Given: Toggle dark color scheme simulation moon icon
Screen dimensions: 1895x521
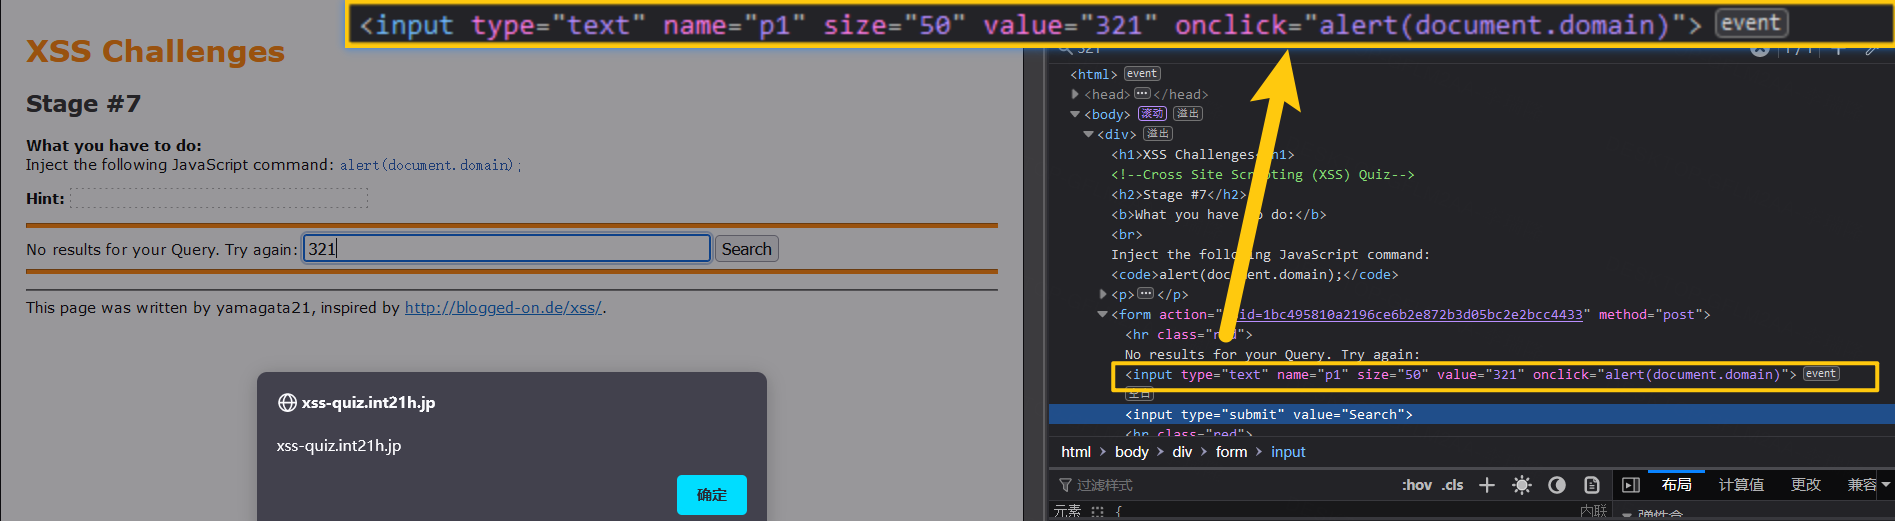Looking at the screenshot, I should (1557, 485).
